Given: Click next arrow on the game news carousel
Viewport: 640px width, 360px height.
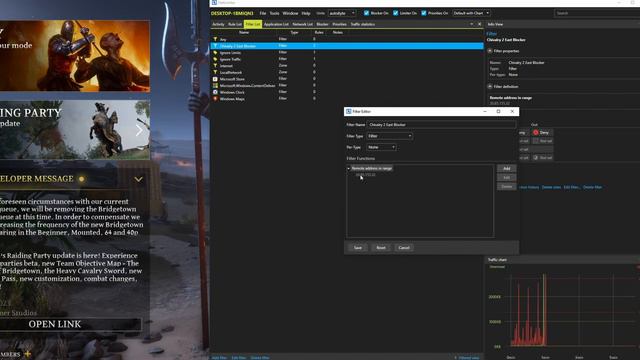Looking at the screenshot, I should tap(139, 130).
